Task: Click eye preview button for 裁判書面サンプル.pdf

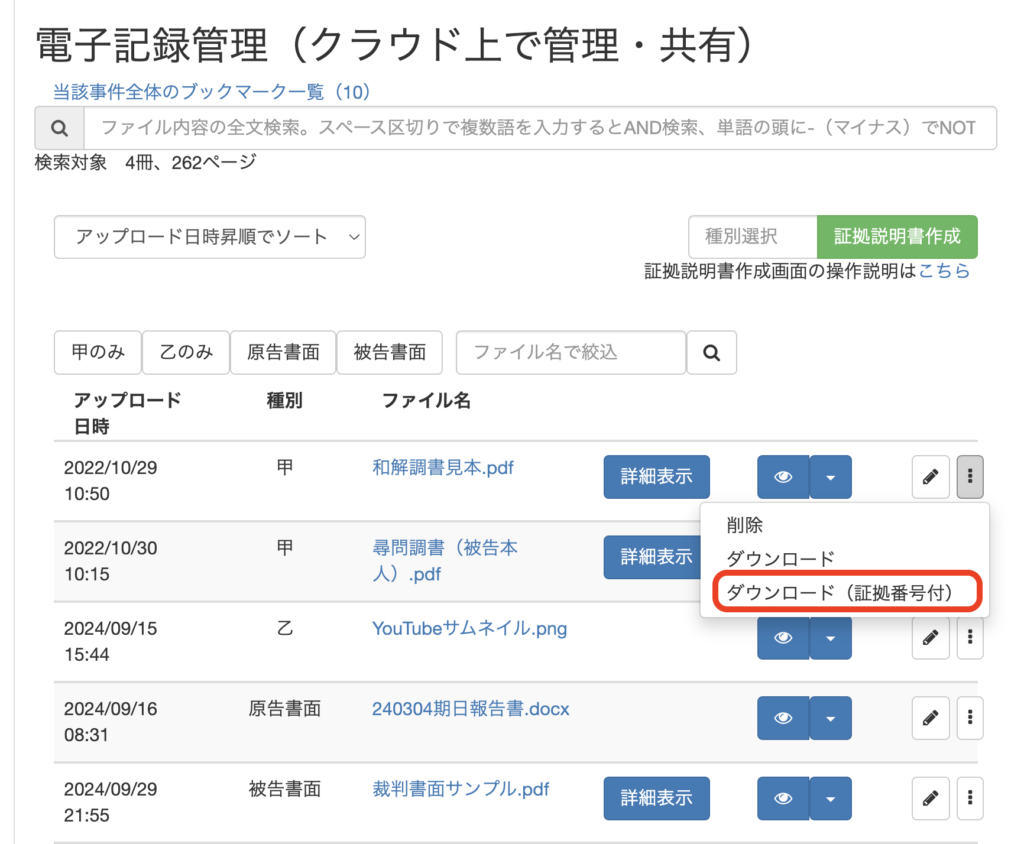Action: pos(783,797)
